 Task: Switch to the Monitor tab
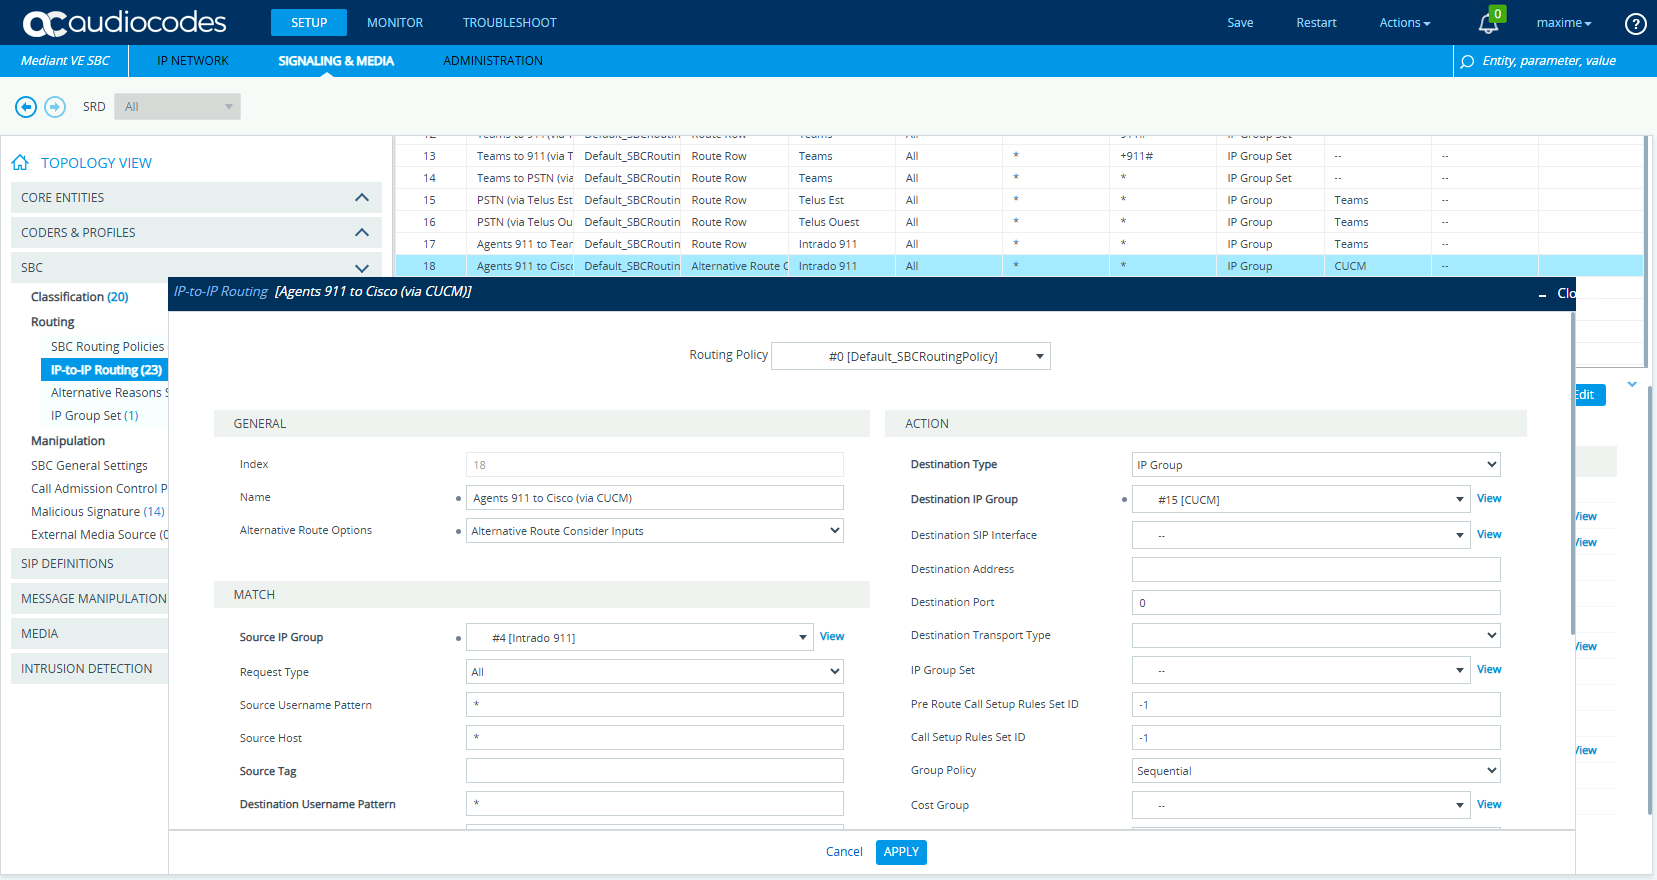pos(394,23)
